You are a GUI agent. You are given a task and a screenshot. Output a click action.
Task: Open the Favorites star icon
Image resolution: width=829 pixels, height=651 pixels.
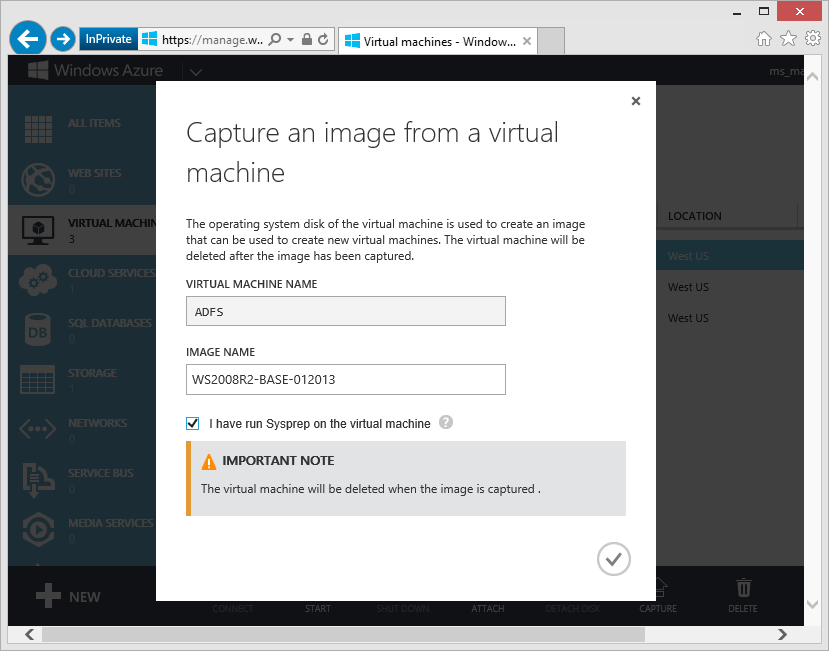788,39
